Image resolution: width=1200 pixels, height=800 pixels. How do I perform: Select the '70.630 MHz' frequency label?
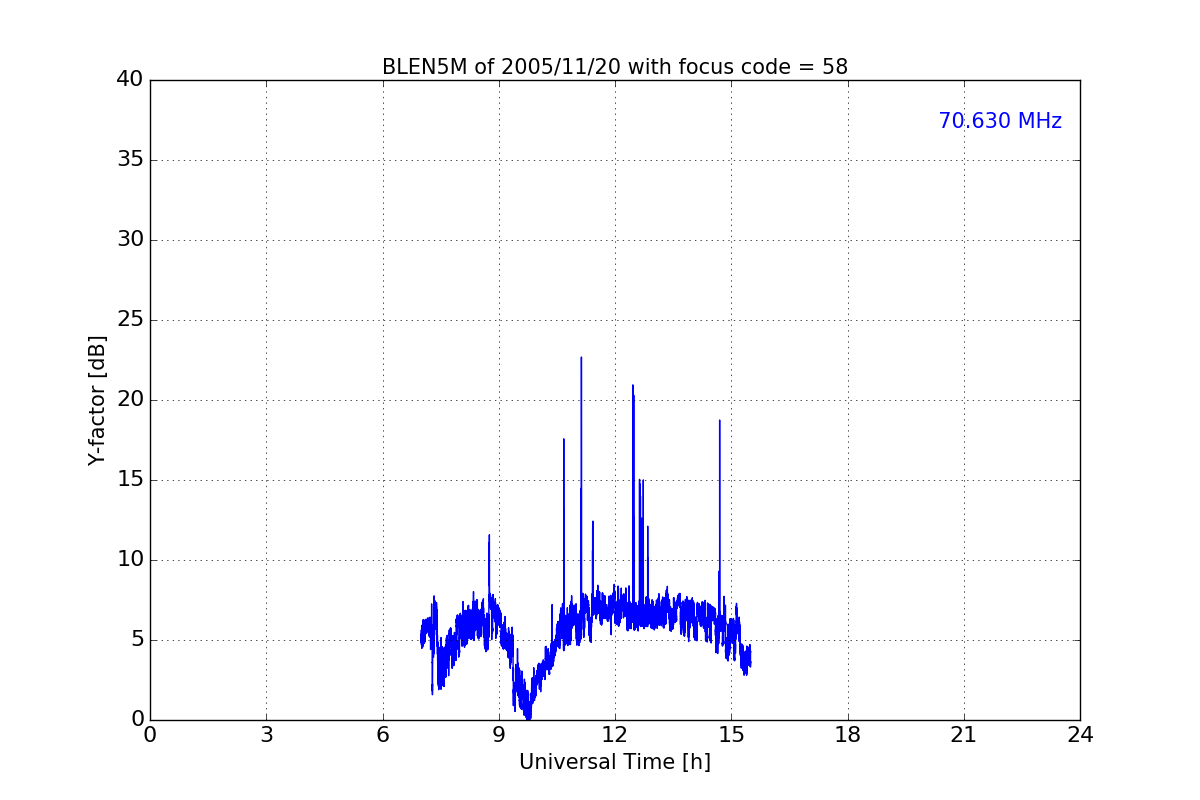[x=1000, y=121]
